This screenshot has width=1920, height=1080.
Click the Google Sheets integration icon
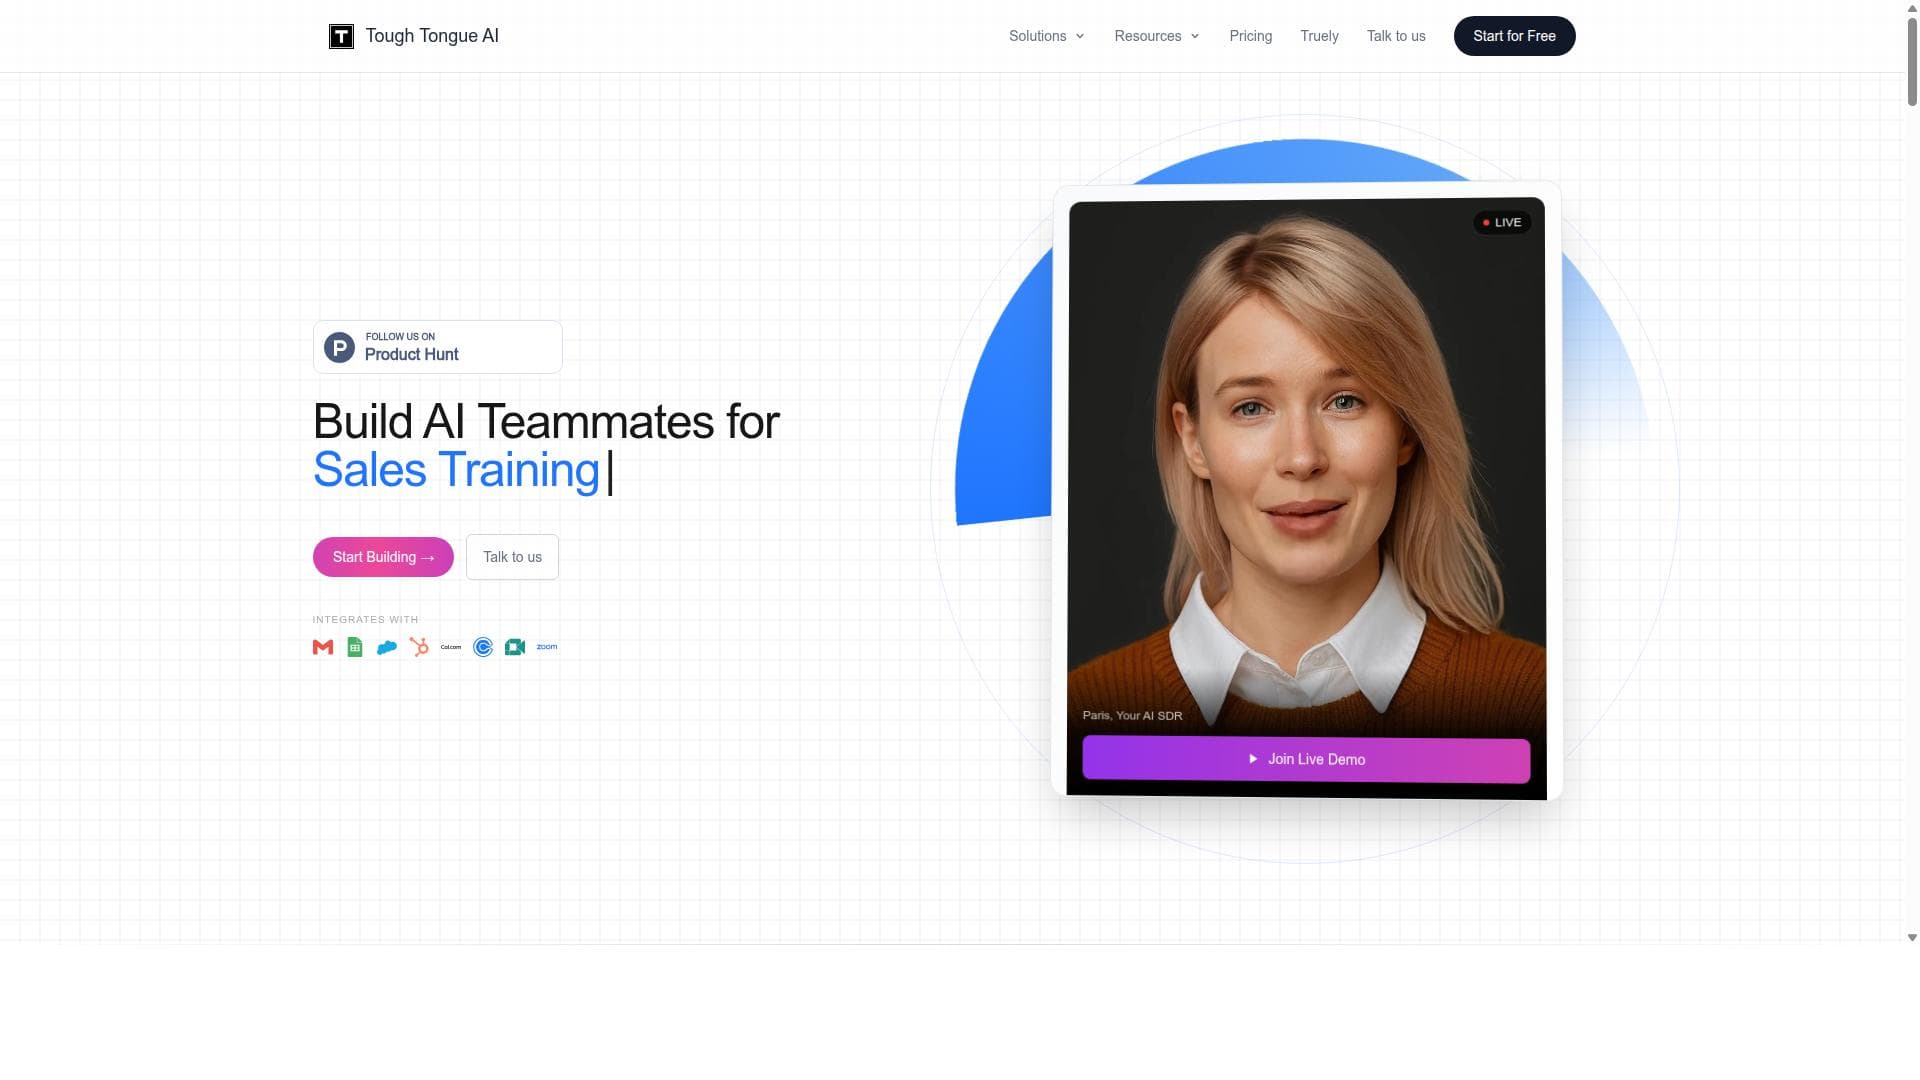click(355, 648)
